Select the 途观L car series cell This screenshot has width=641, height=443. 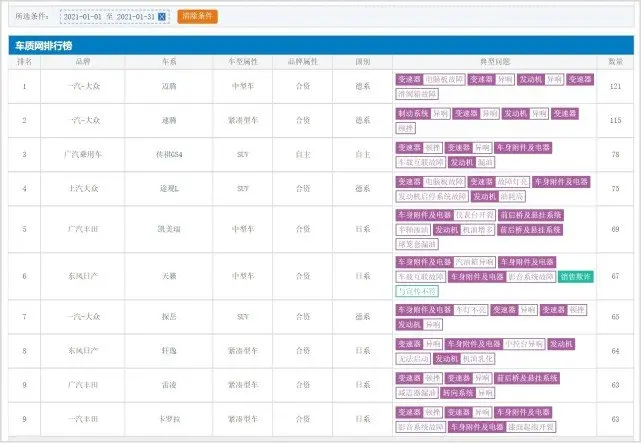(x=169, y=189)
